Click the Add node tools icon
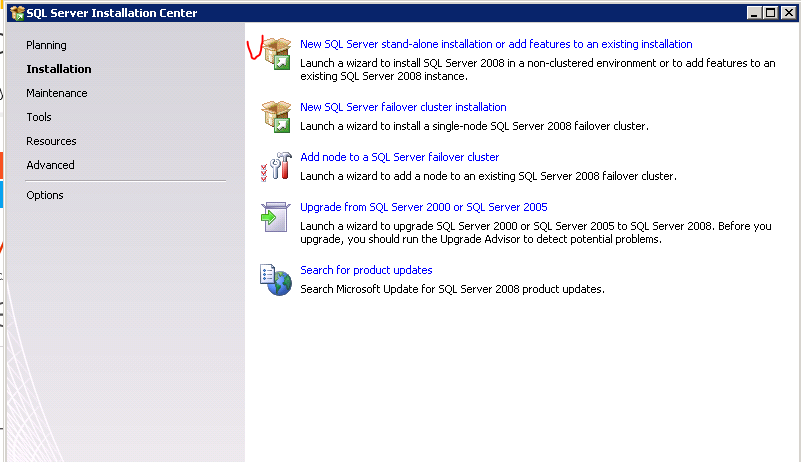The height and width of the screenshot is (462, 801). tap(275, 167)
